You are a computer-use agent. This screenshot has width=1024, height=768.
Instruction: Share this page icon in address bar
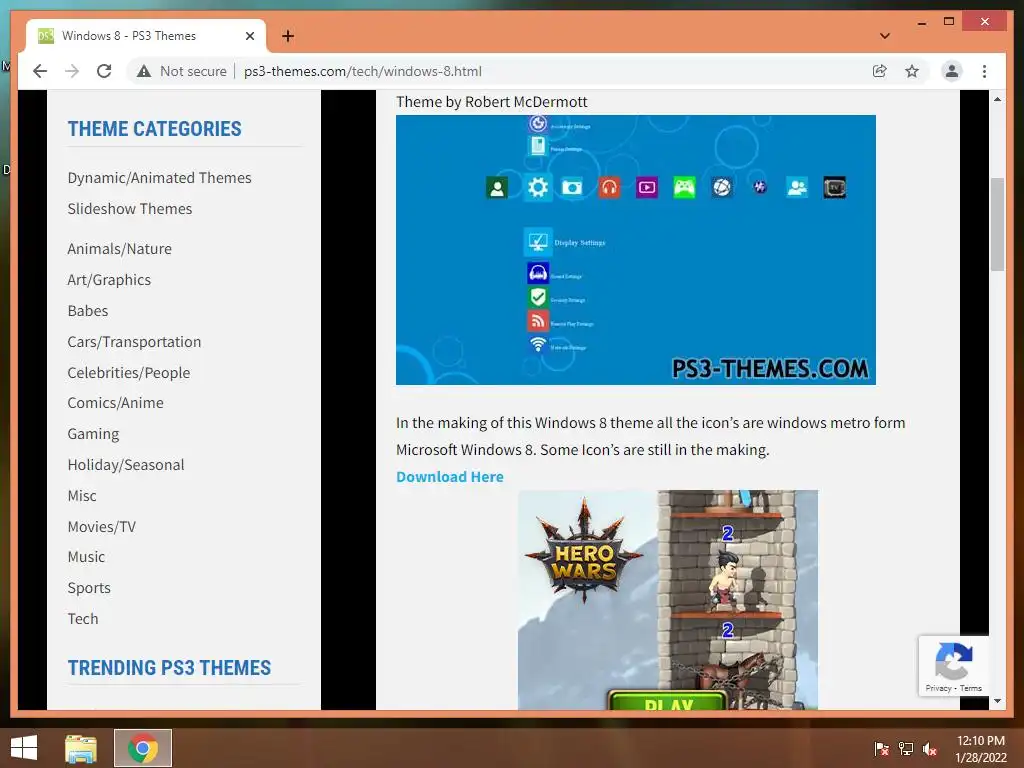tap(880, 71)
